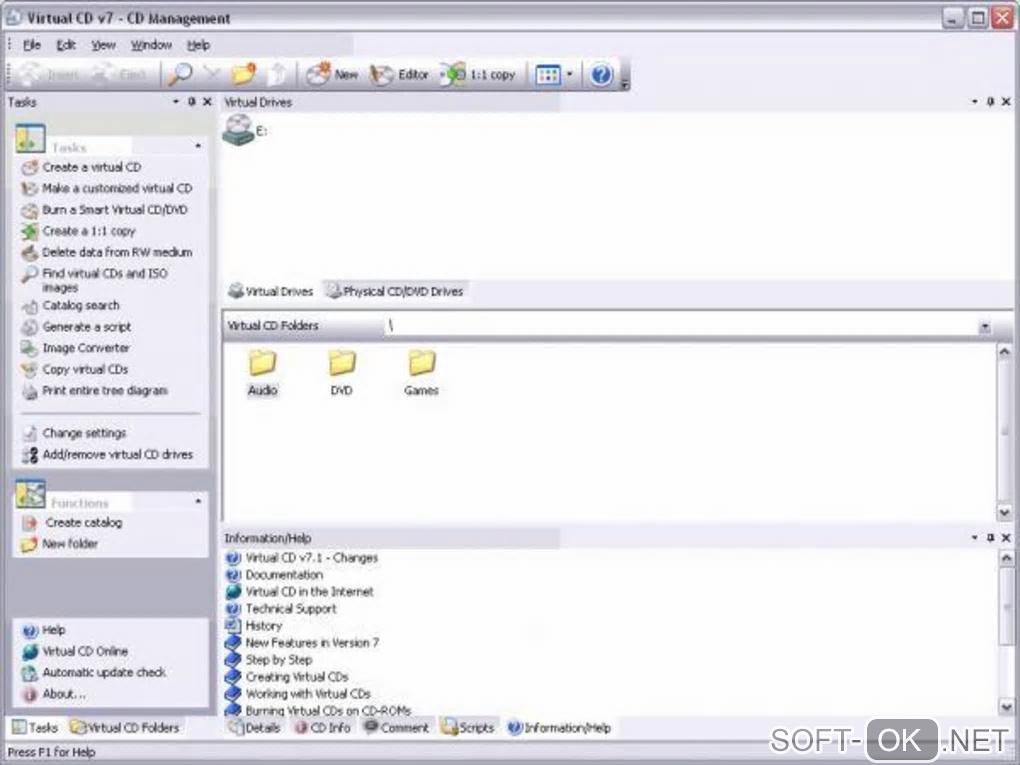Close the Tasks panel
Viewport: 1020px width, 765px height.
tap(208, 102)
